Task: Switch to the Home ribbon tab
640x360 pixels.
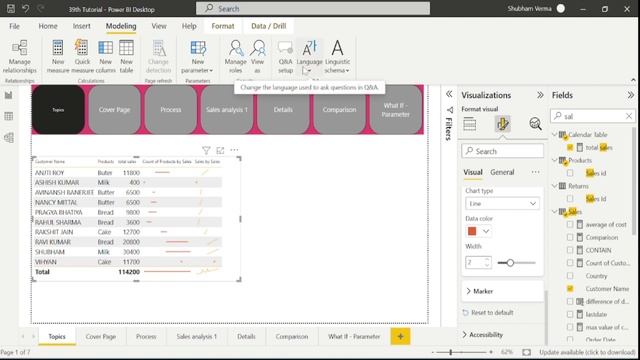Action: pos(48,26)
